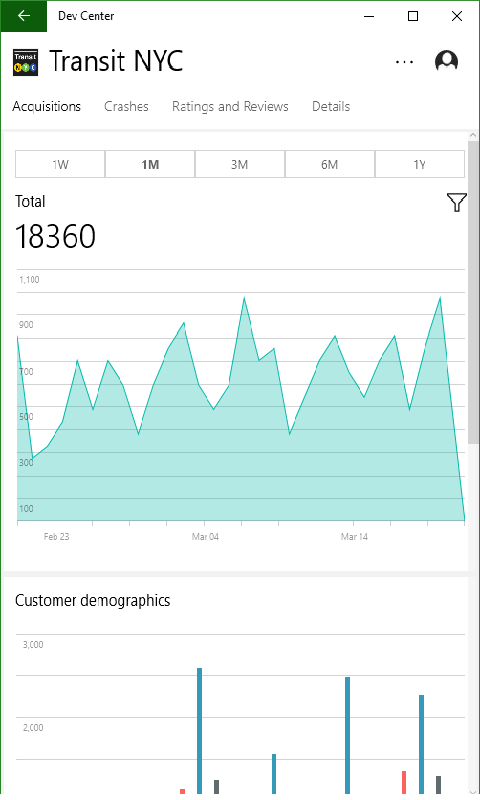Go back with the arrow button
The height and width of the screenshot is (800, 480).
[x=23, y=16]
